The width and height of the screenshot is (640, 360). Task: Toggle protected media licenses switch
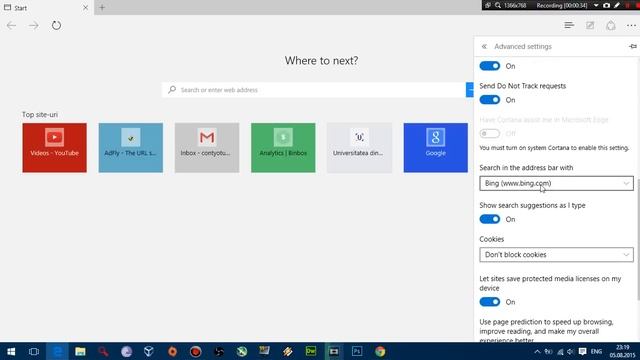pyautogui.click(x=490, y=302)
